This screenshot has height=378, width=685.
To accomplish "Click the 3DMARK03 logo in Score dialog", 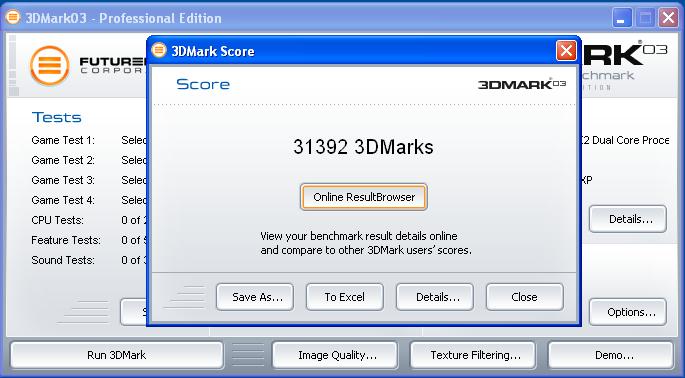I will (x=522, y=84).
